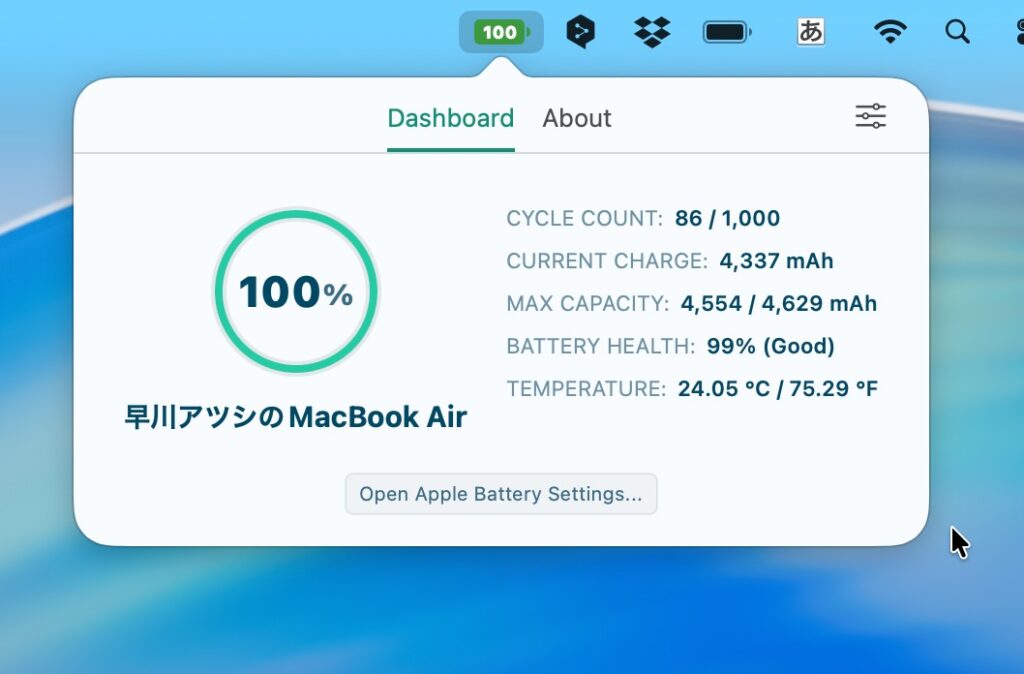Switch to the Dashboard tab

point(450,118)
